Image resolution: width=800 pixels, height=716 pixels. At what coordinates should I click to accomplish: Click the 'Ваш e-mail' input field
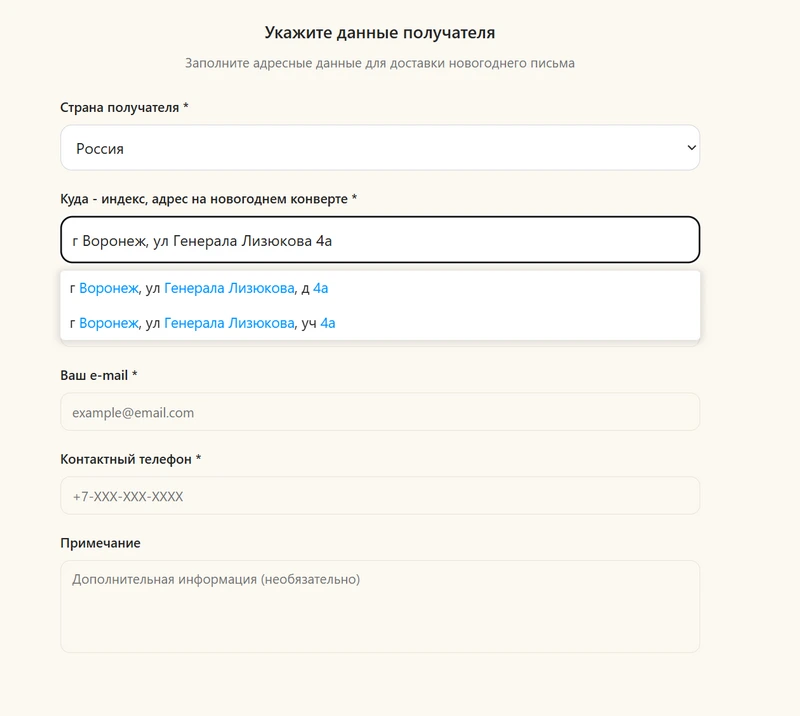click(380, 412)
